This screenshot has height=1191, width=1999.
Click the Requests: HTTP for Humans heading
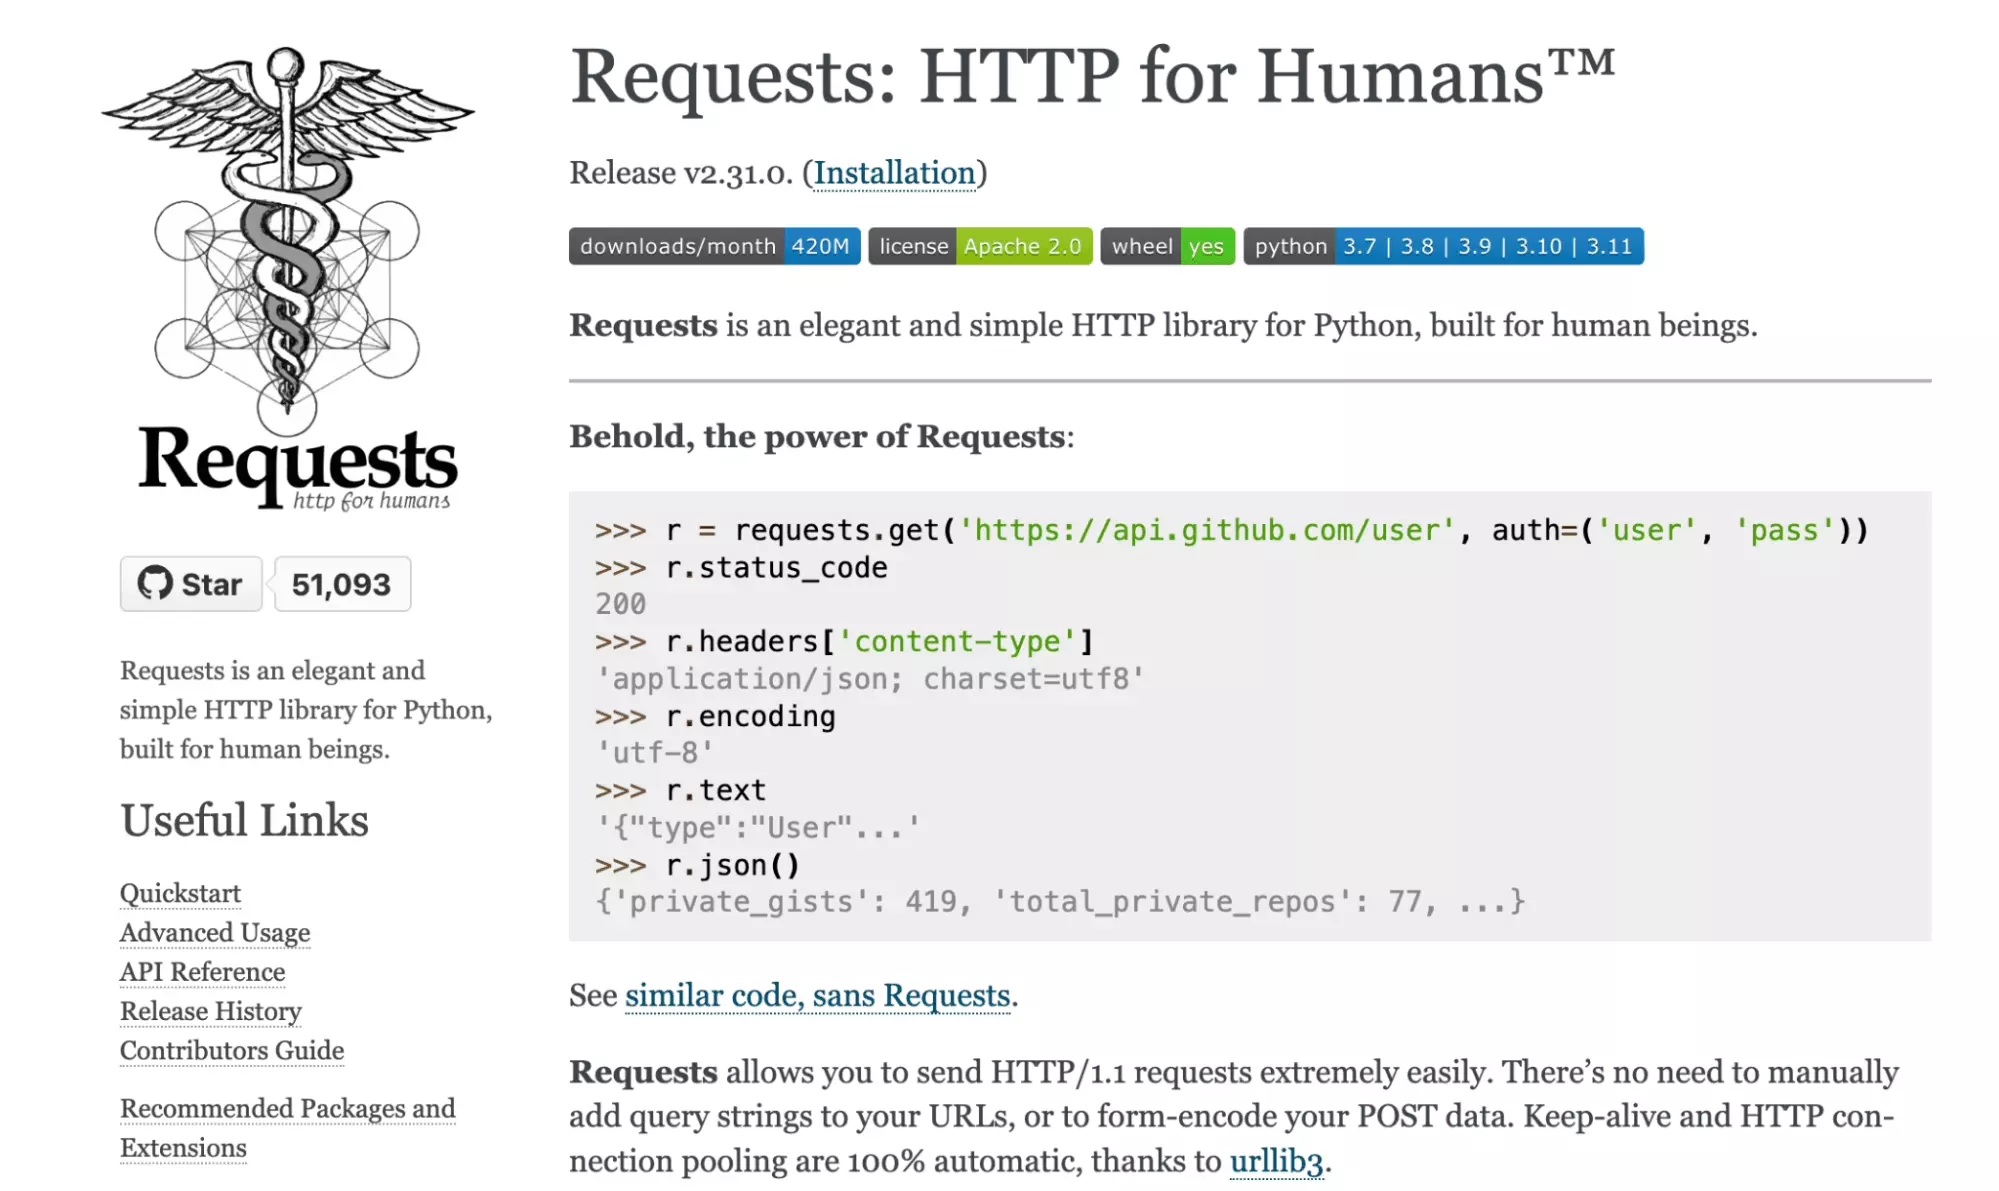pyautogui.click(x=1094, y=75)
